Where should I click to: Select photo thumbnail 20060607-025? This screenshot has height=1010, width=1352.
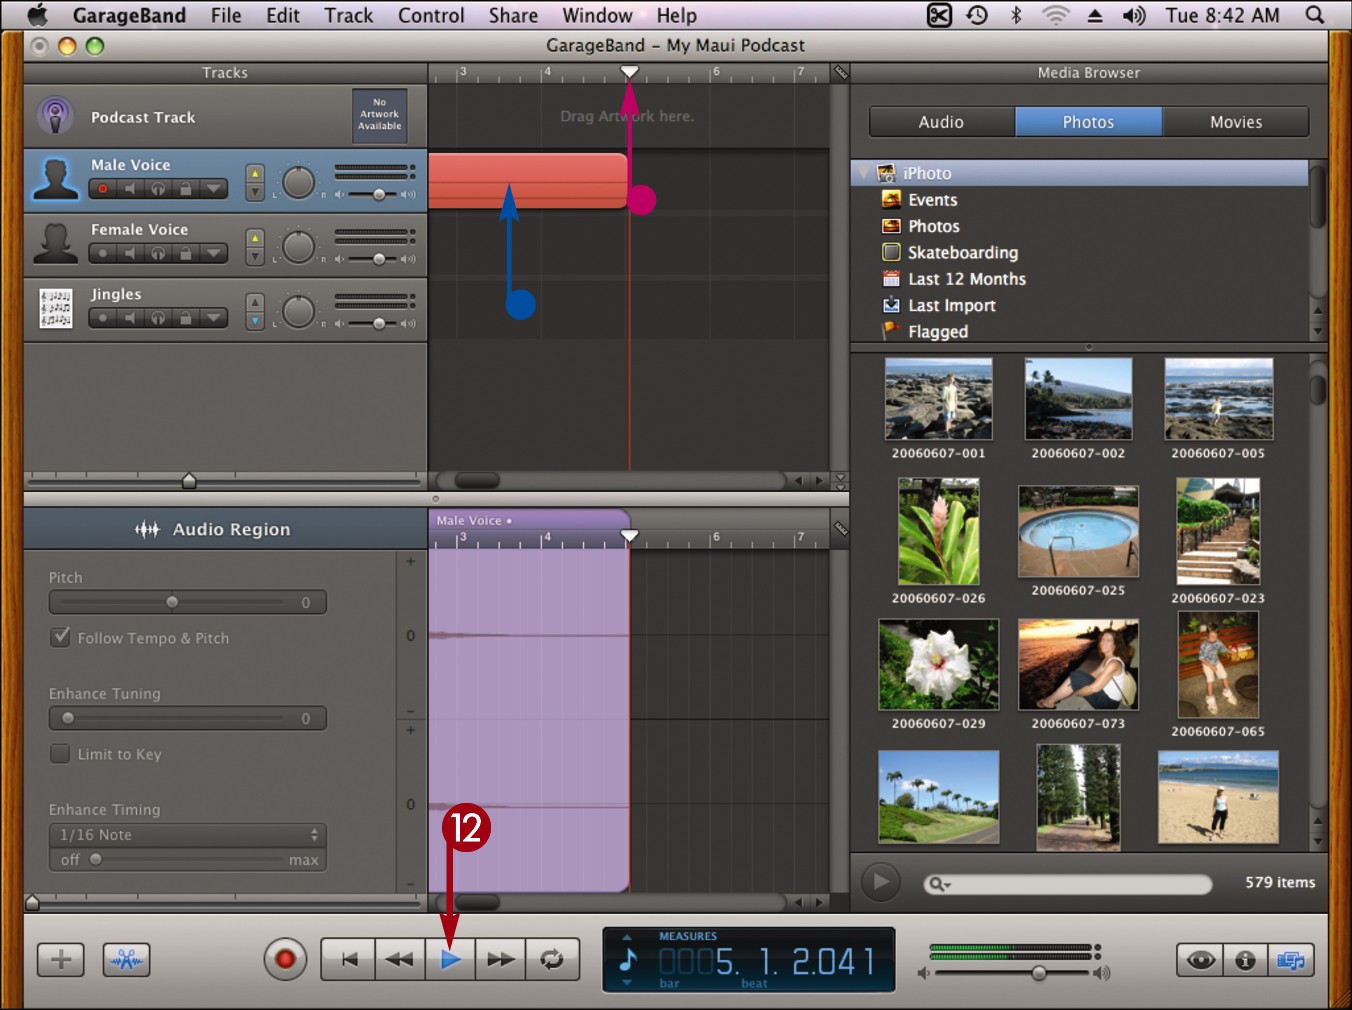coord(1078,532)
